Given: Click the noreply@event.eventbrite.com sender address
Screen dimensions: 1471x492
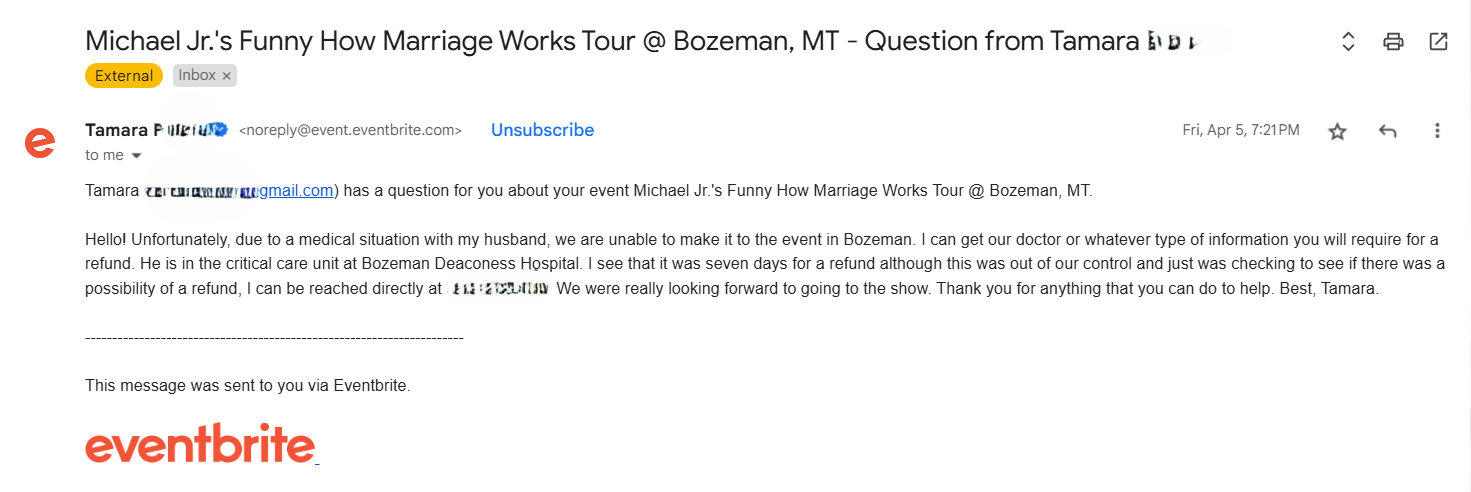Looking at the screenshot, I should [350, 130].
